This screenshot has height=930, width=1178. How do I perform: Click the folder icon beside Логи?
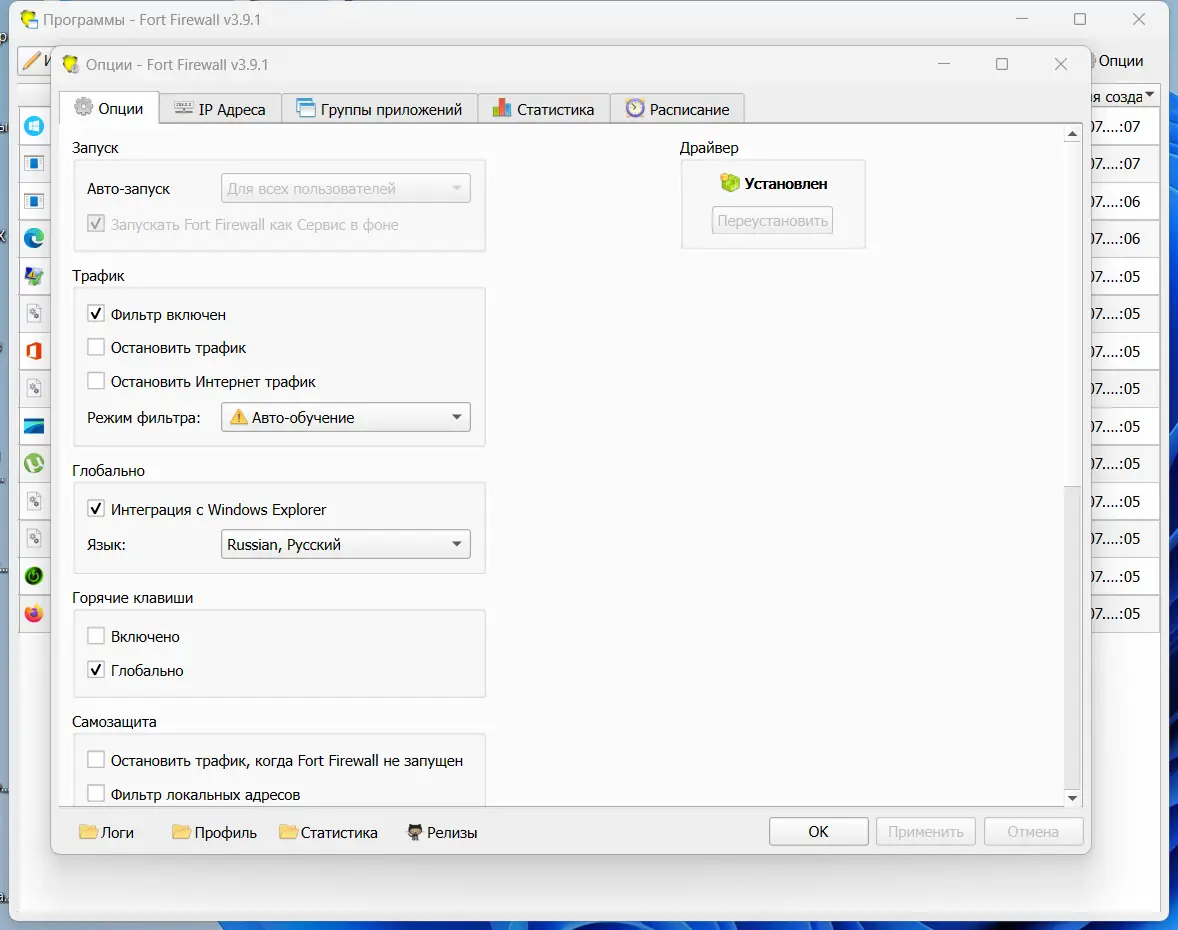[88, 832]
